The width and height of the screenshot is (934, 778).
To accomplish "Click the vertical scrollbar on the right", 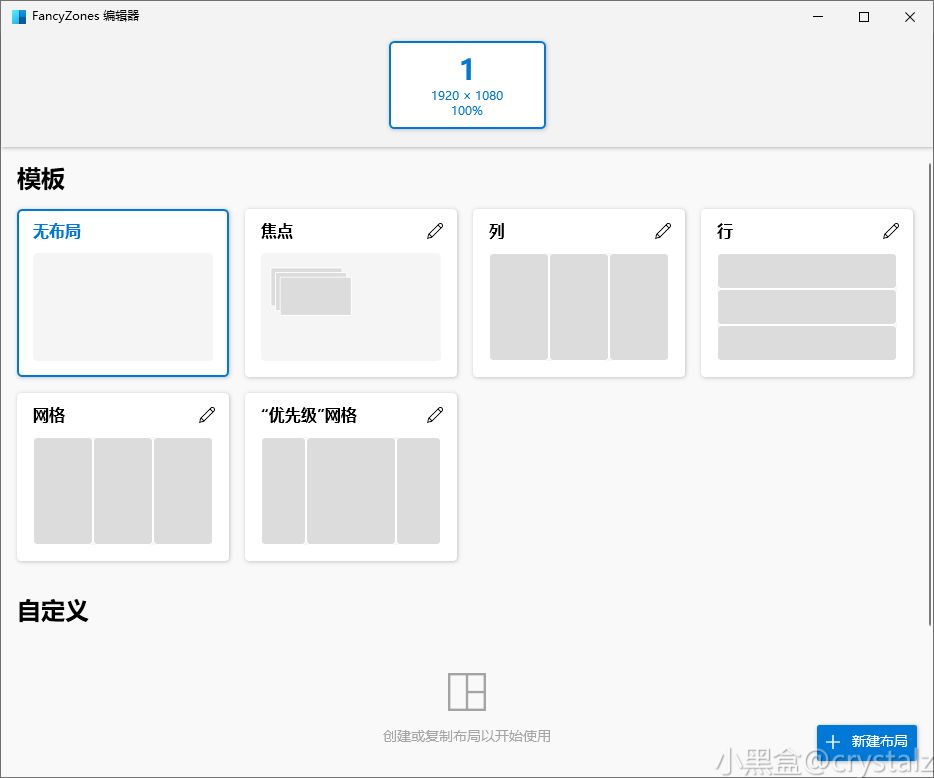I will coord(930,394).
